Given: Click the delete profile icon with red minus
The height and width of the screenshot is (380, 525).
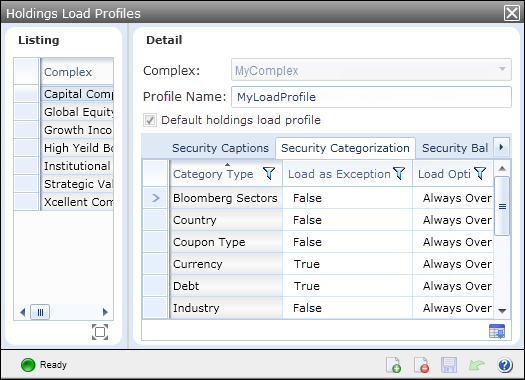Looking at the screenshot, I should pos(421,365).
